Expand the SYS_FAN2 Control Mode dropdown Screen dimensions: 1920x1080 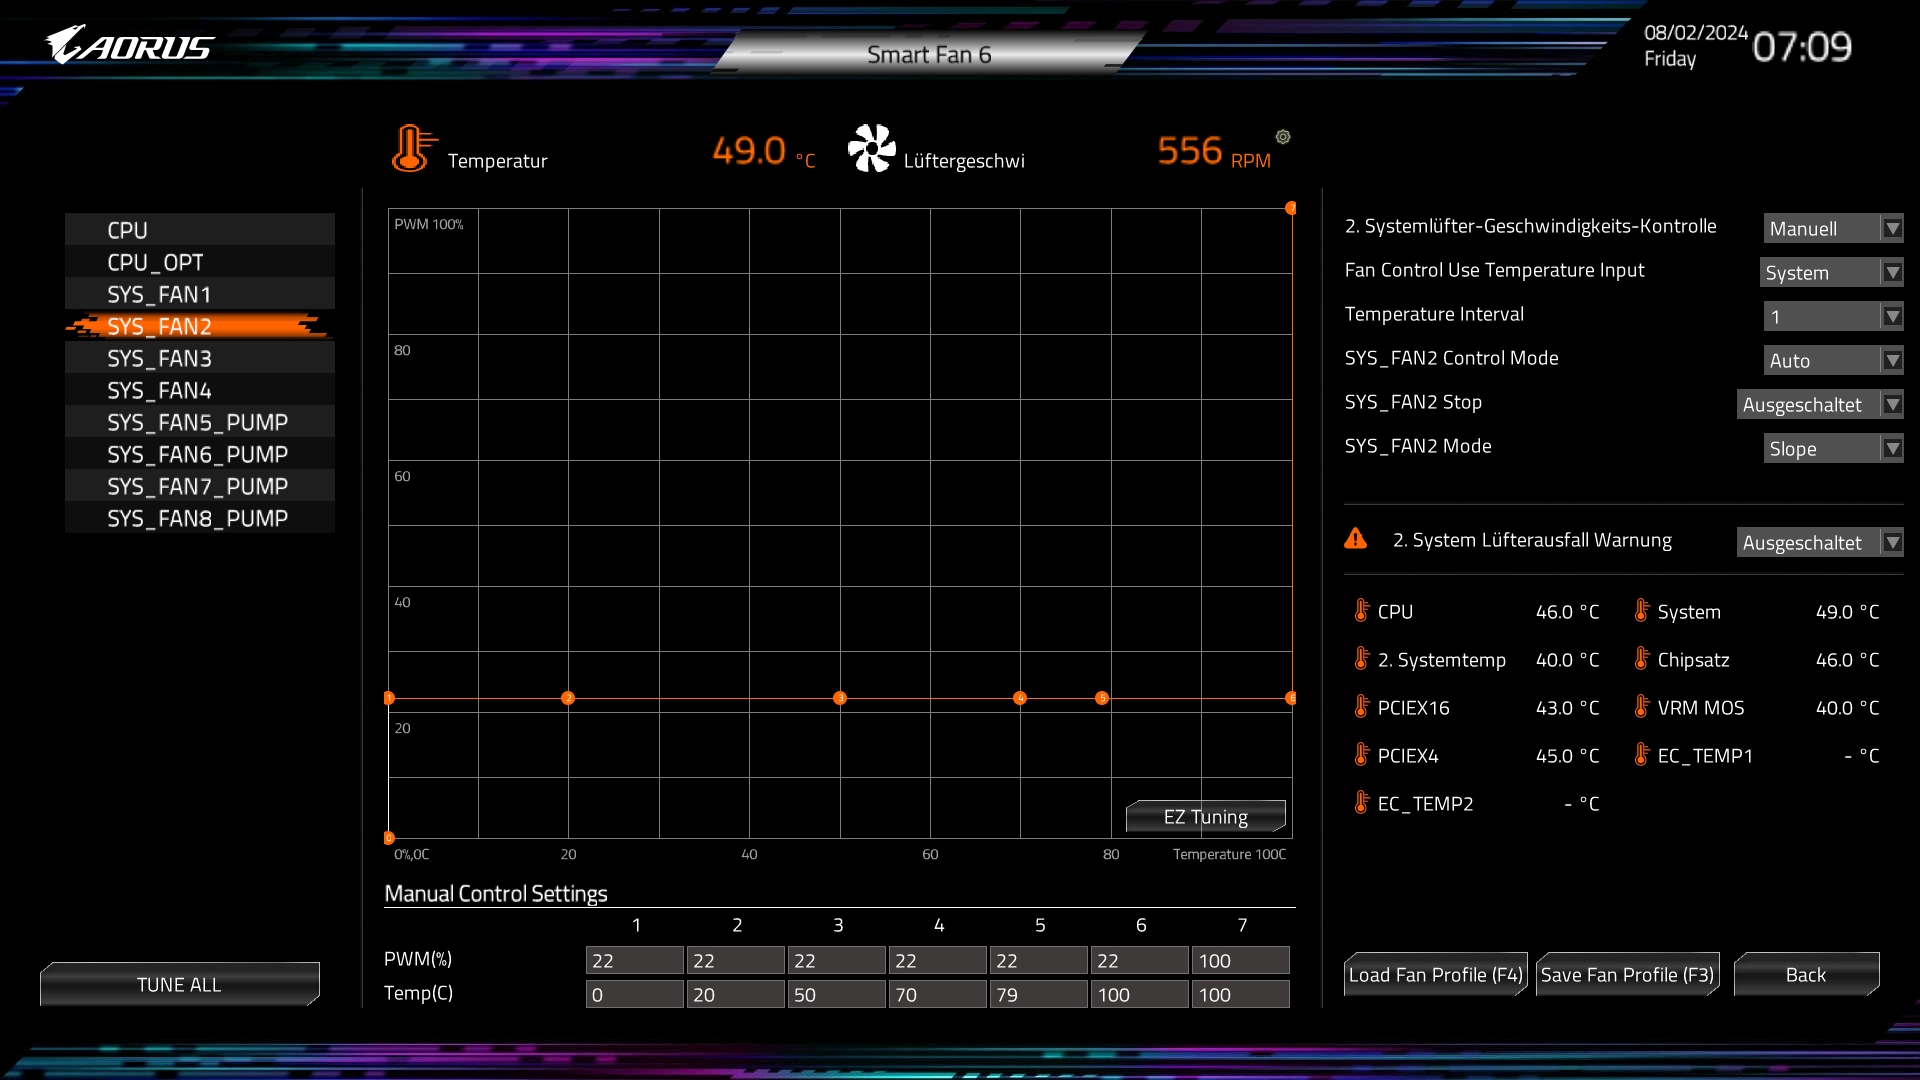coord(1832,361)
